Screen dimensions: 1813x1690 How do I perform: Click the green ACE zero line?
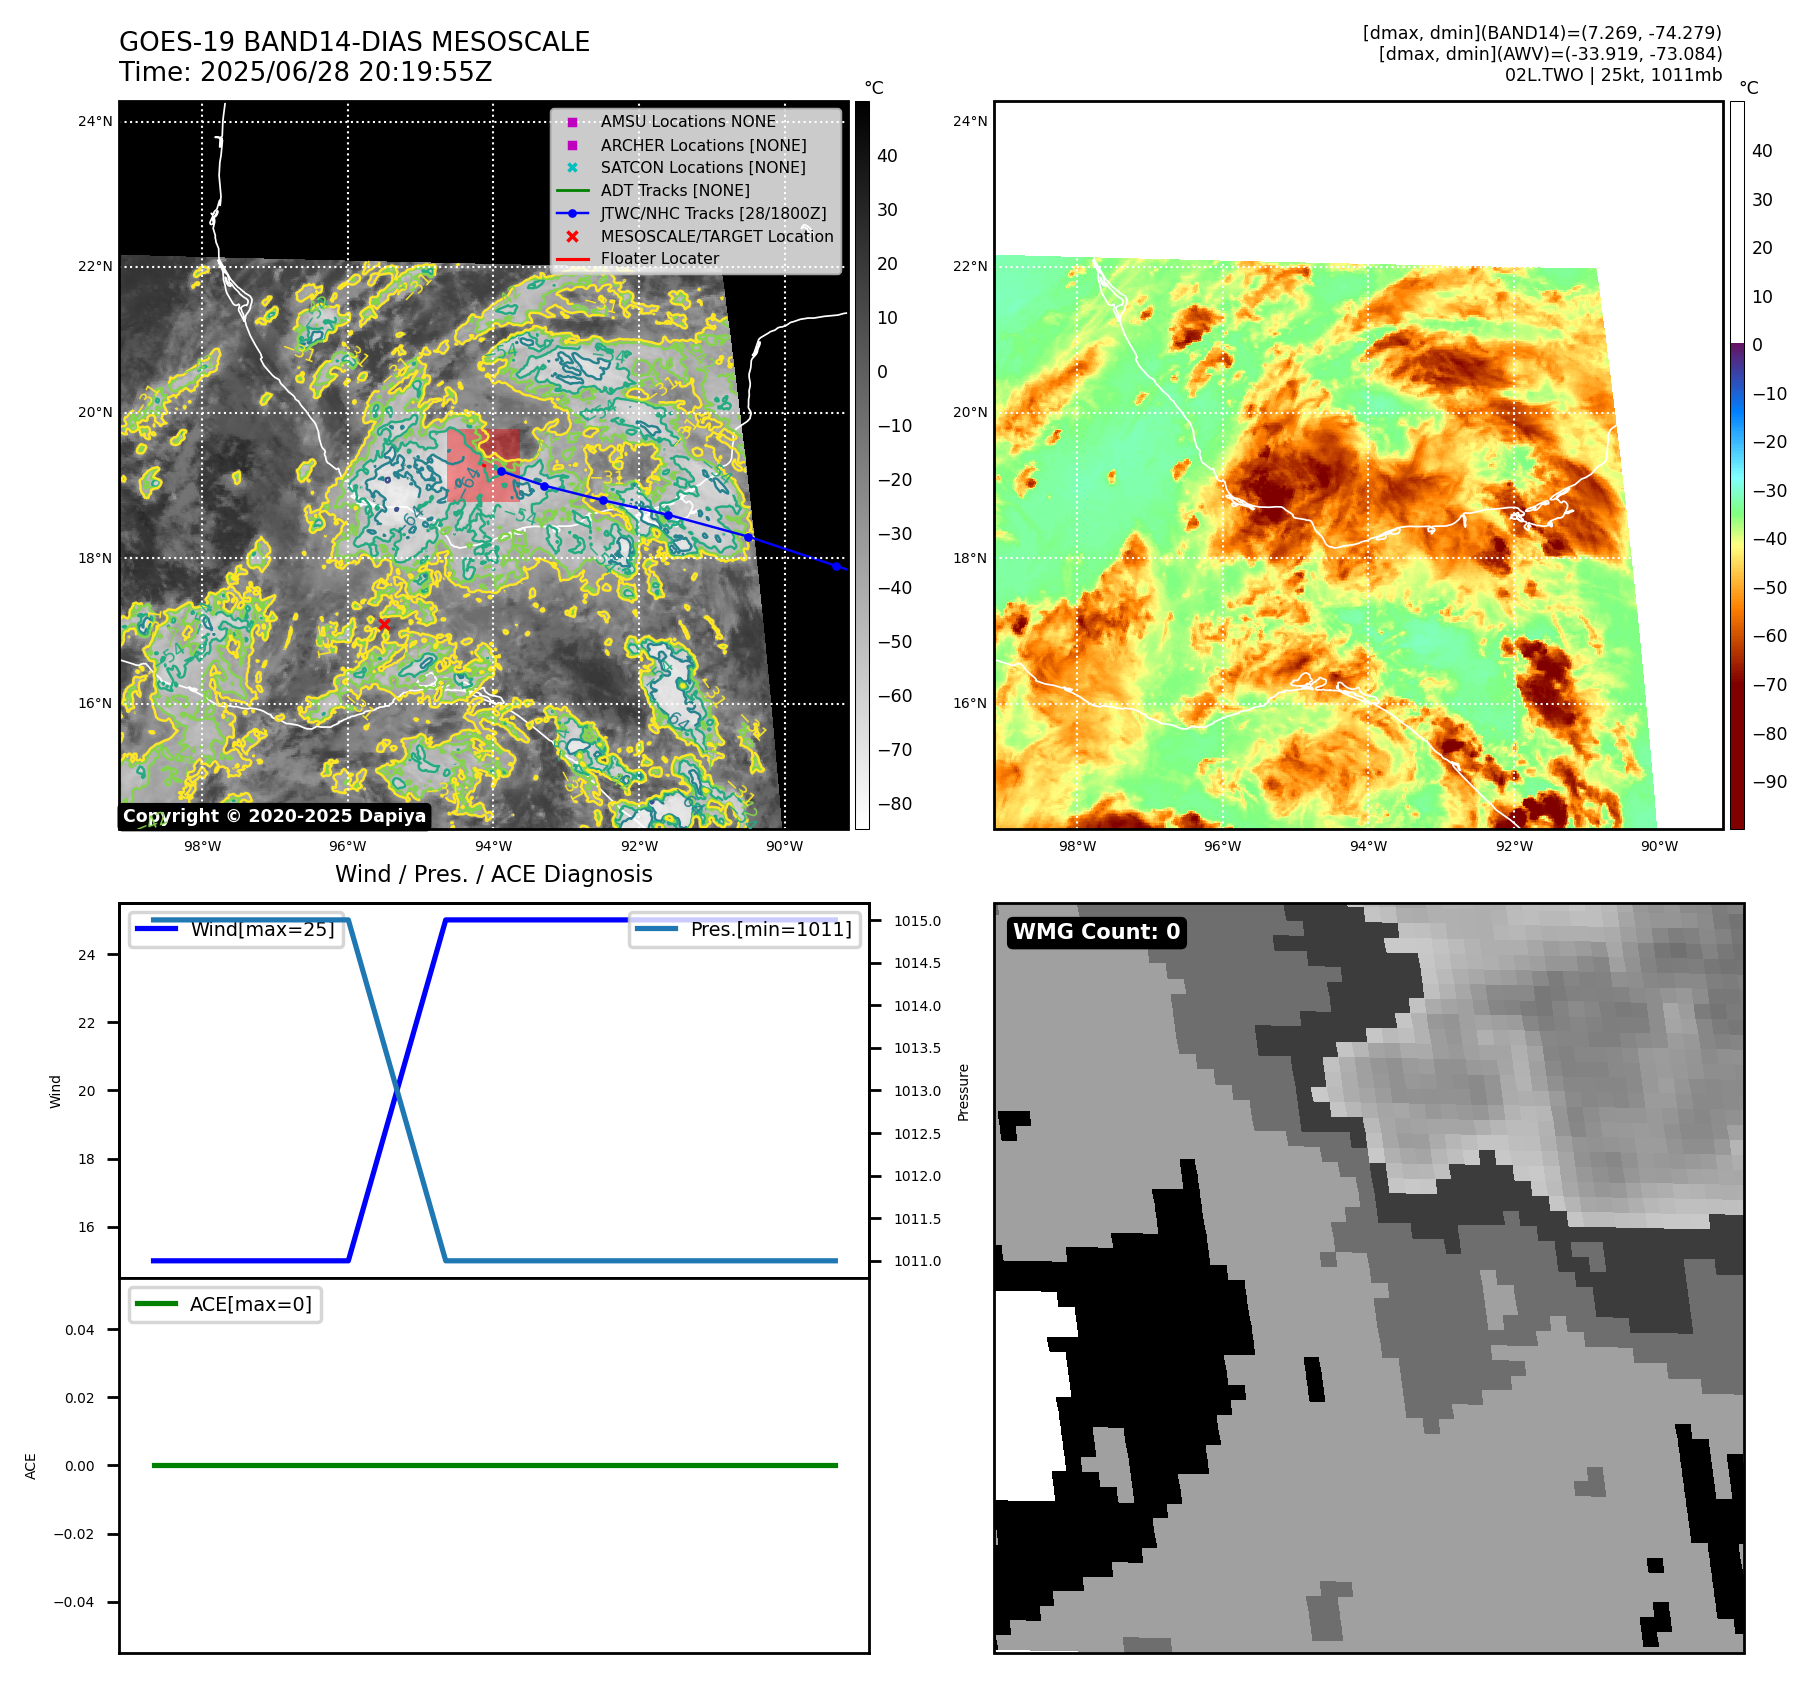[x=494, y=1465]
